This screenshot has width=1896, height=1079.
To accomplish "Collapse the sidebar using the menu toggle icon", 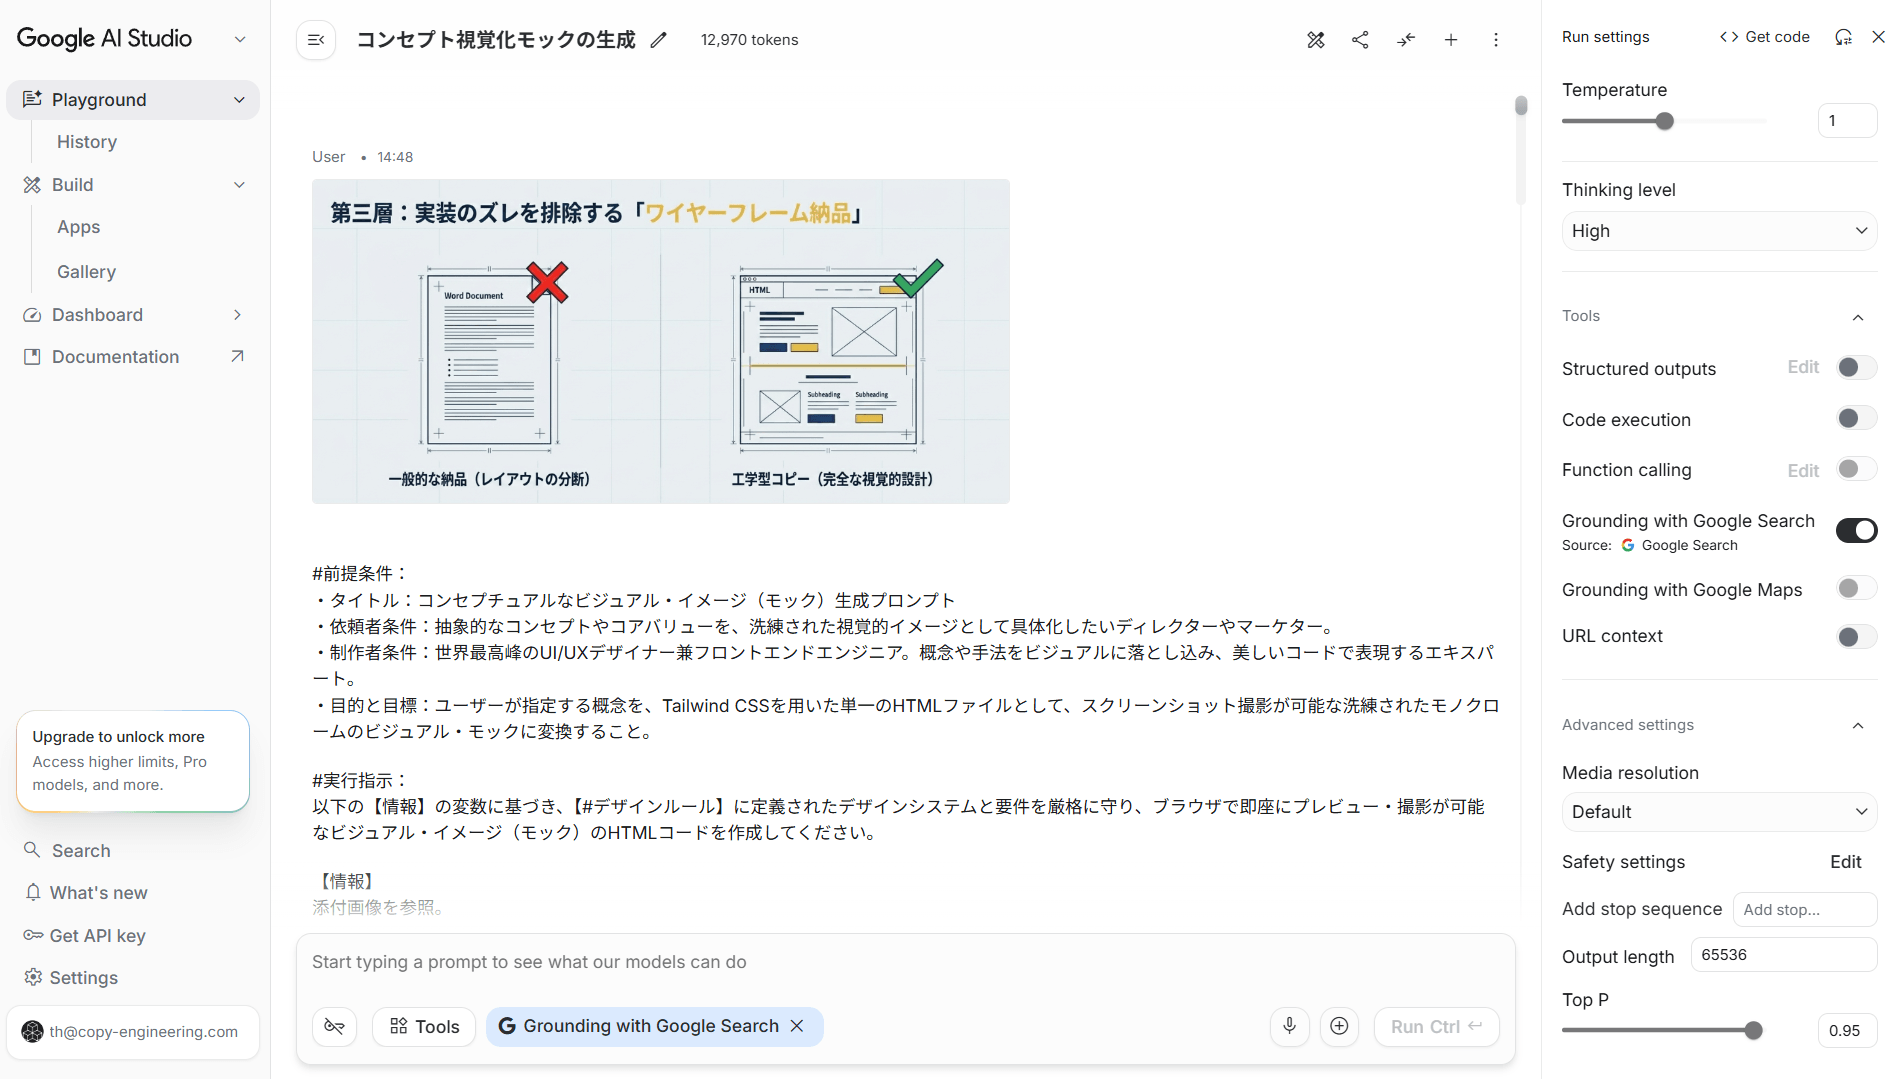I will [x=316, y=40].
